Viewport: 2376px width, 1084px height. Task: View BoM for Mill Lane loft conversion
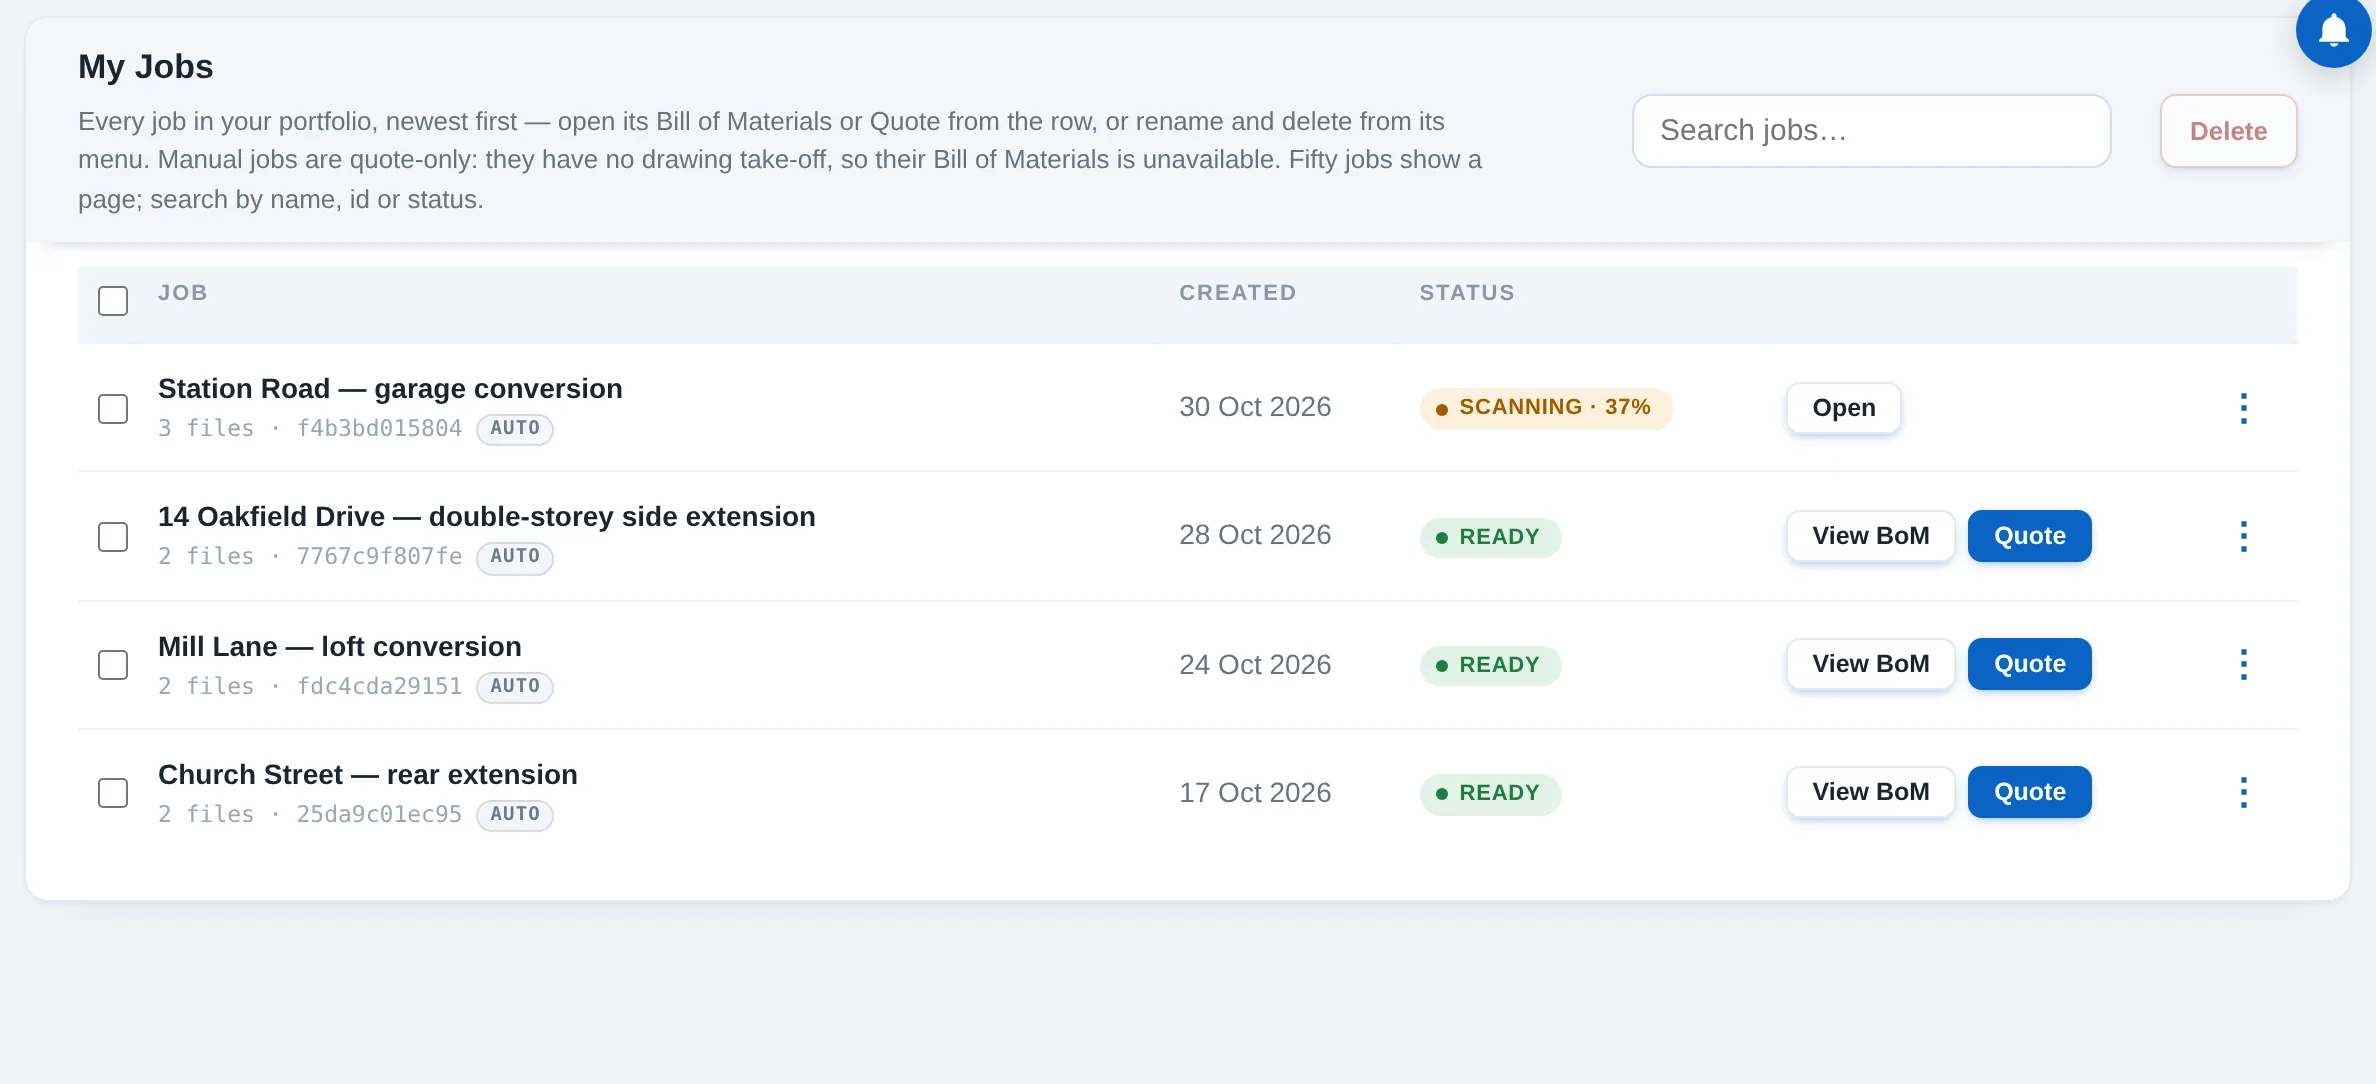pyautogui.click(x=1870, y=664)
